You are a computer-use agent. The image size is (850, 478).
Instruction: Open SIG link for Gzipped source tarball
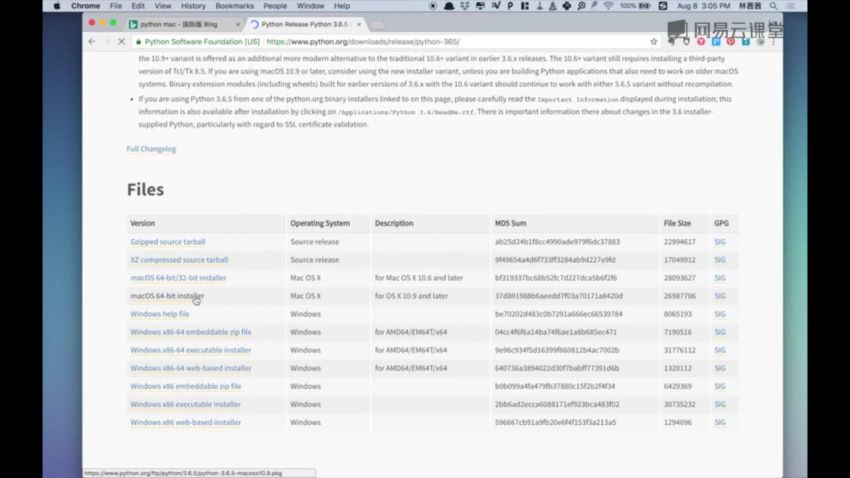pos(720,242)
